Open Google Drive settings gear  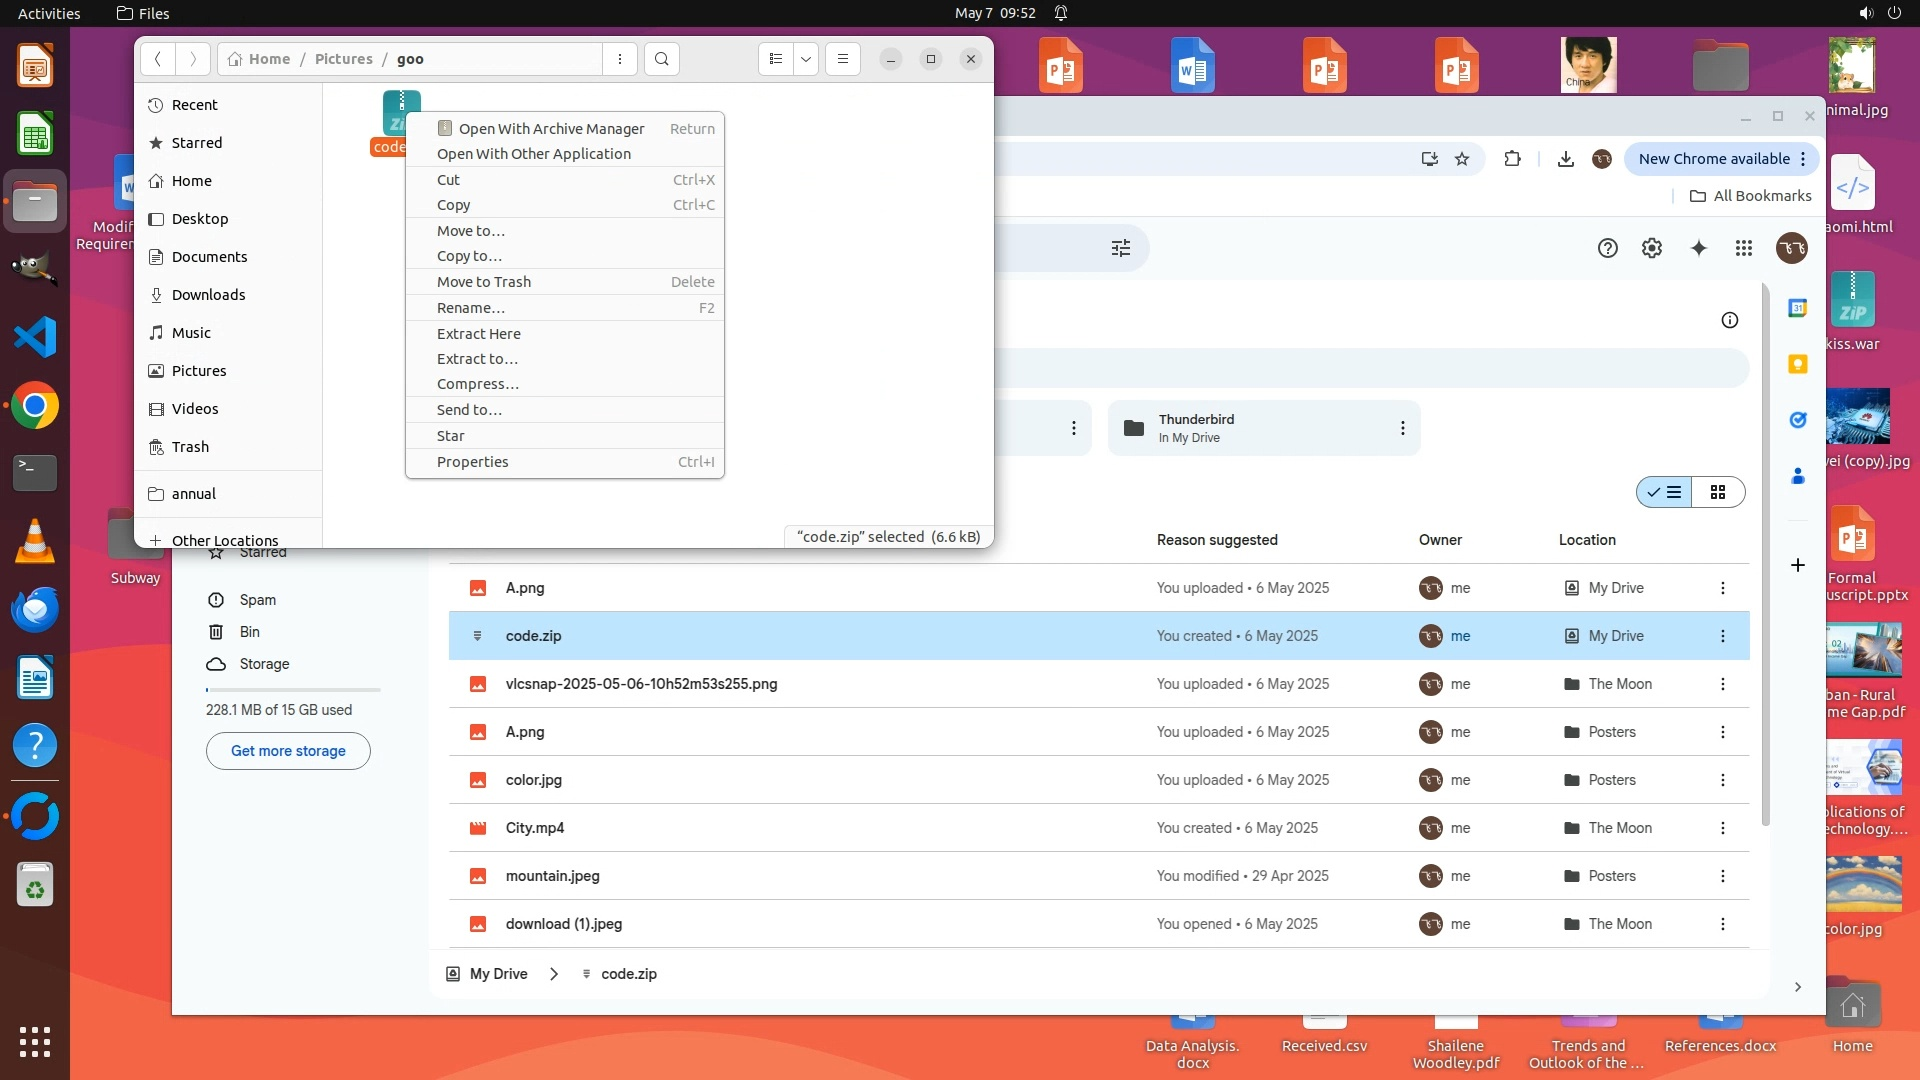coord(1652,248)
